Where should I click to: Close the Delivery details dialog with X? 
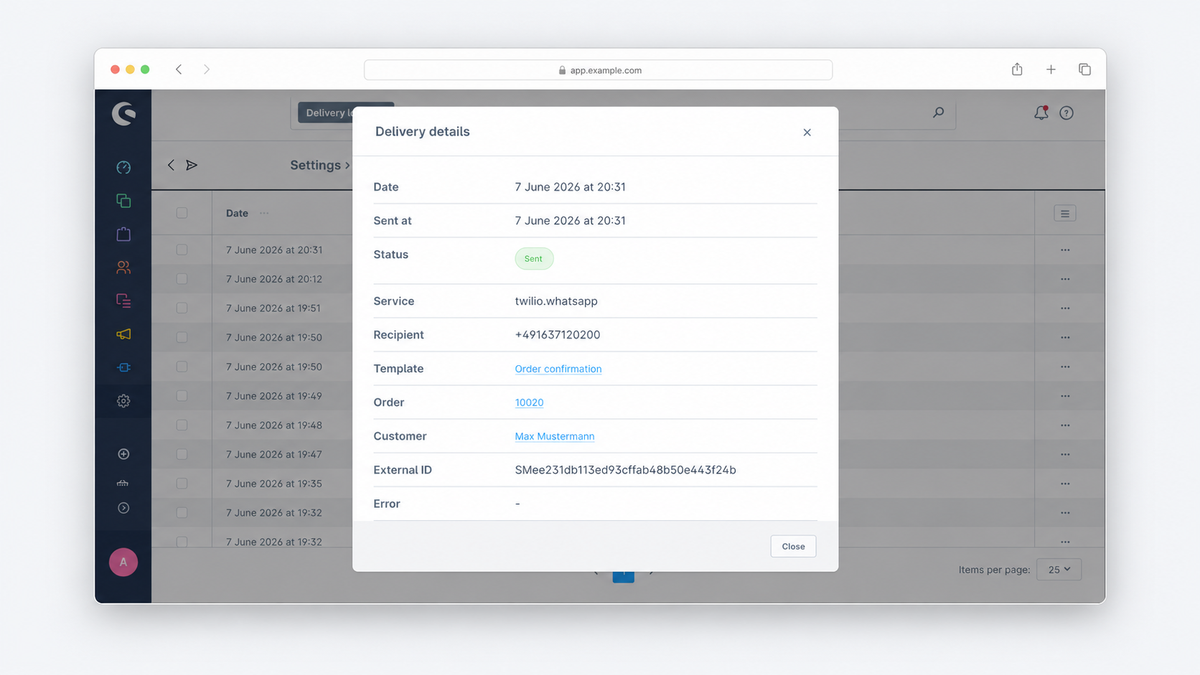coord(807,132)
